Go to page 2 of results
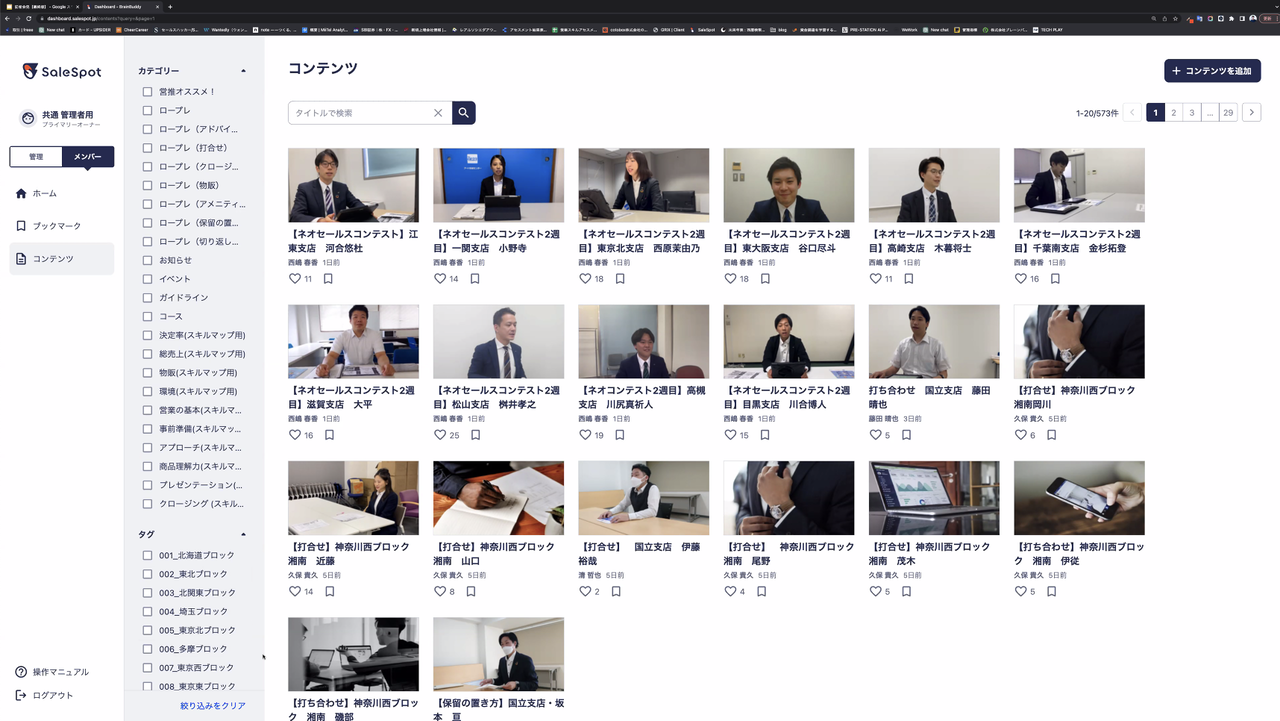1280x721 pixels. tap(1174, 113)
